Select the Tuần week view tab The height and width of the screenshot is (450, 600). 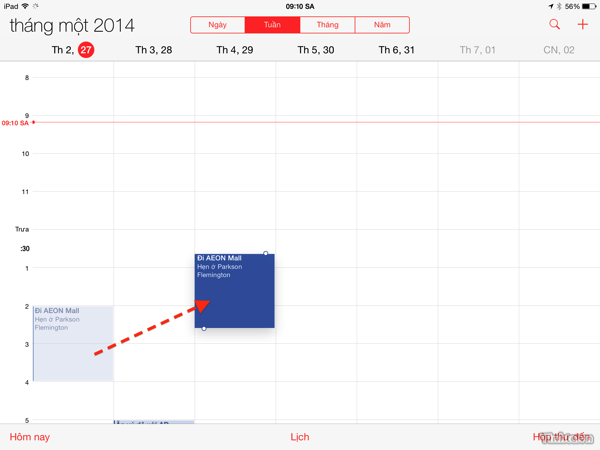point(272,25)
